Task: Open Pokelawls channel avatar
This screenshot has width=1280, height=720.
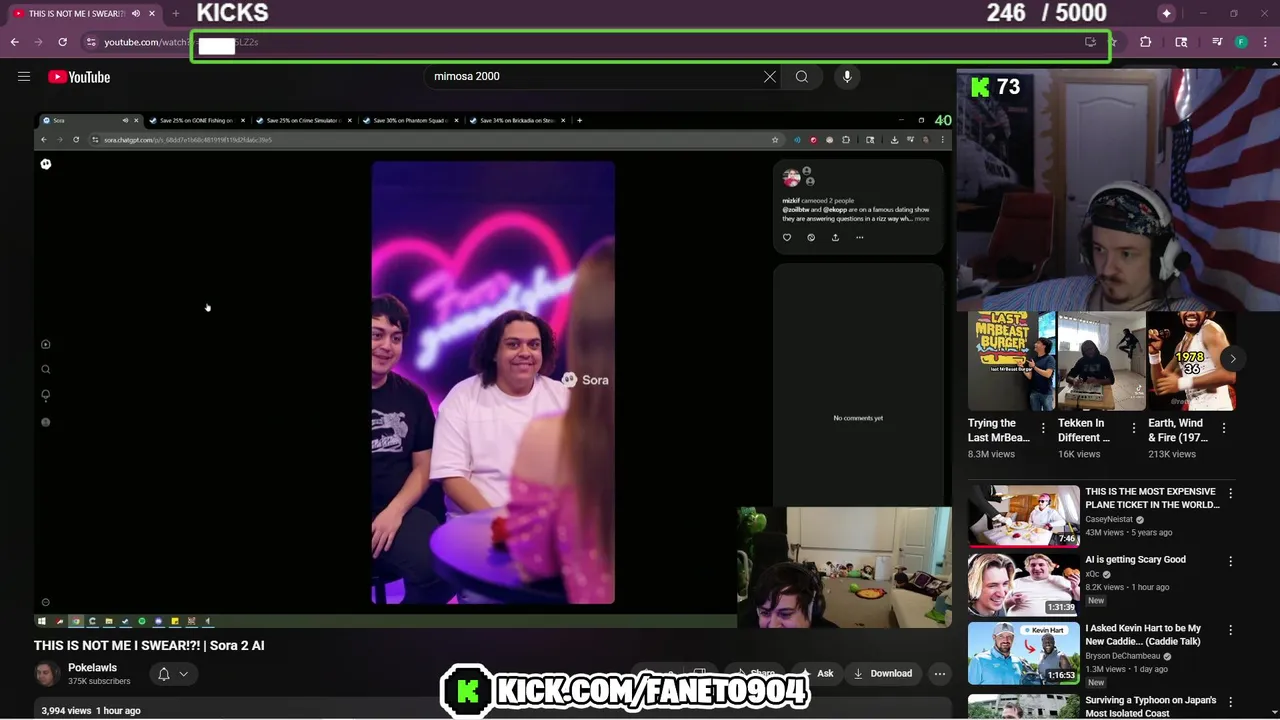Action: point(47,674)
